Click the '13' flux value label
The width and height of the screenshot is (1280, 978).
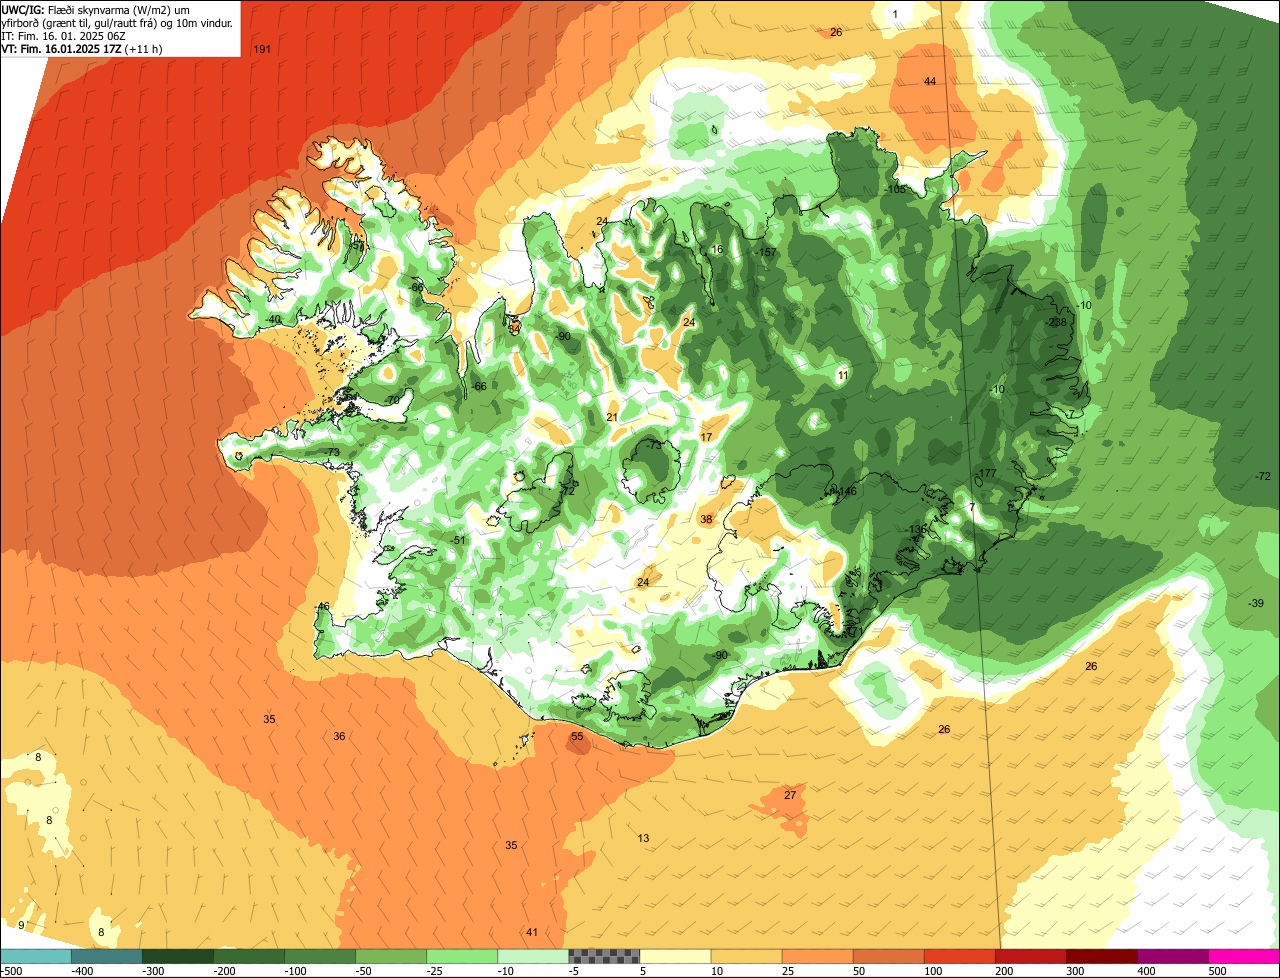coord(643,839)
